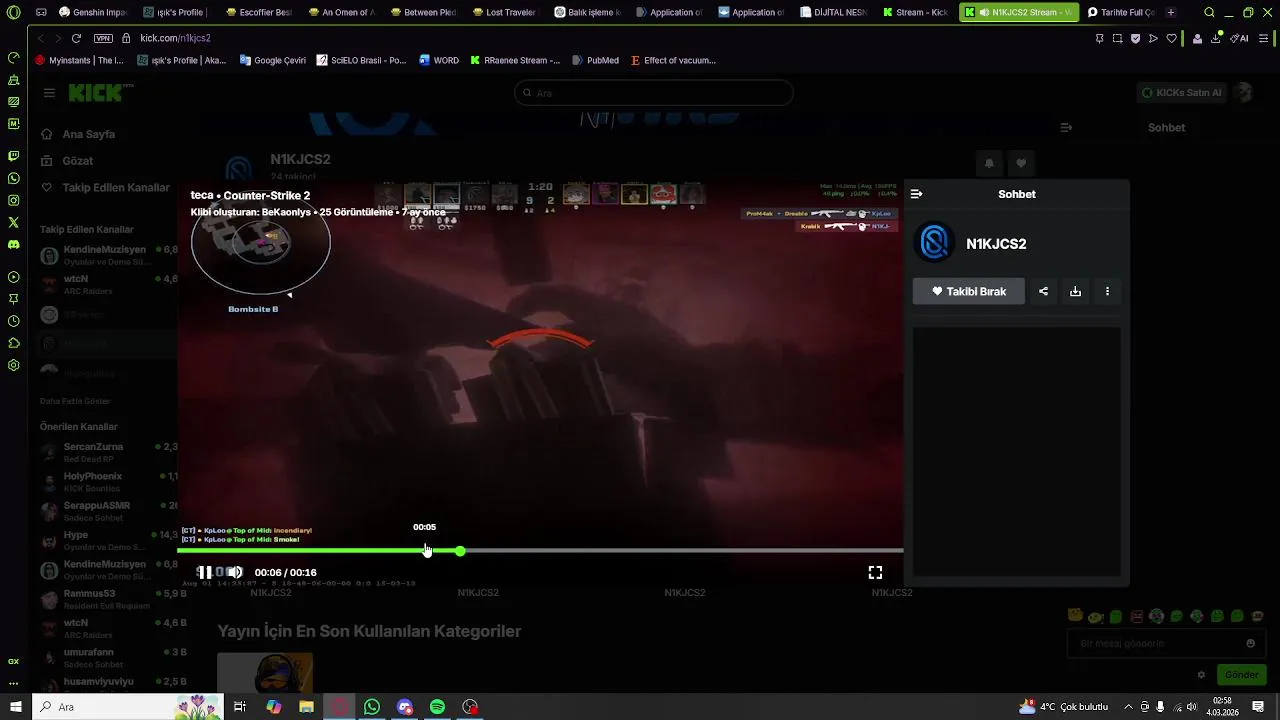Screen dimensions: 1280x720
Task: Open the browser downloads icon
Action: pos(1215,38)
